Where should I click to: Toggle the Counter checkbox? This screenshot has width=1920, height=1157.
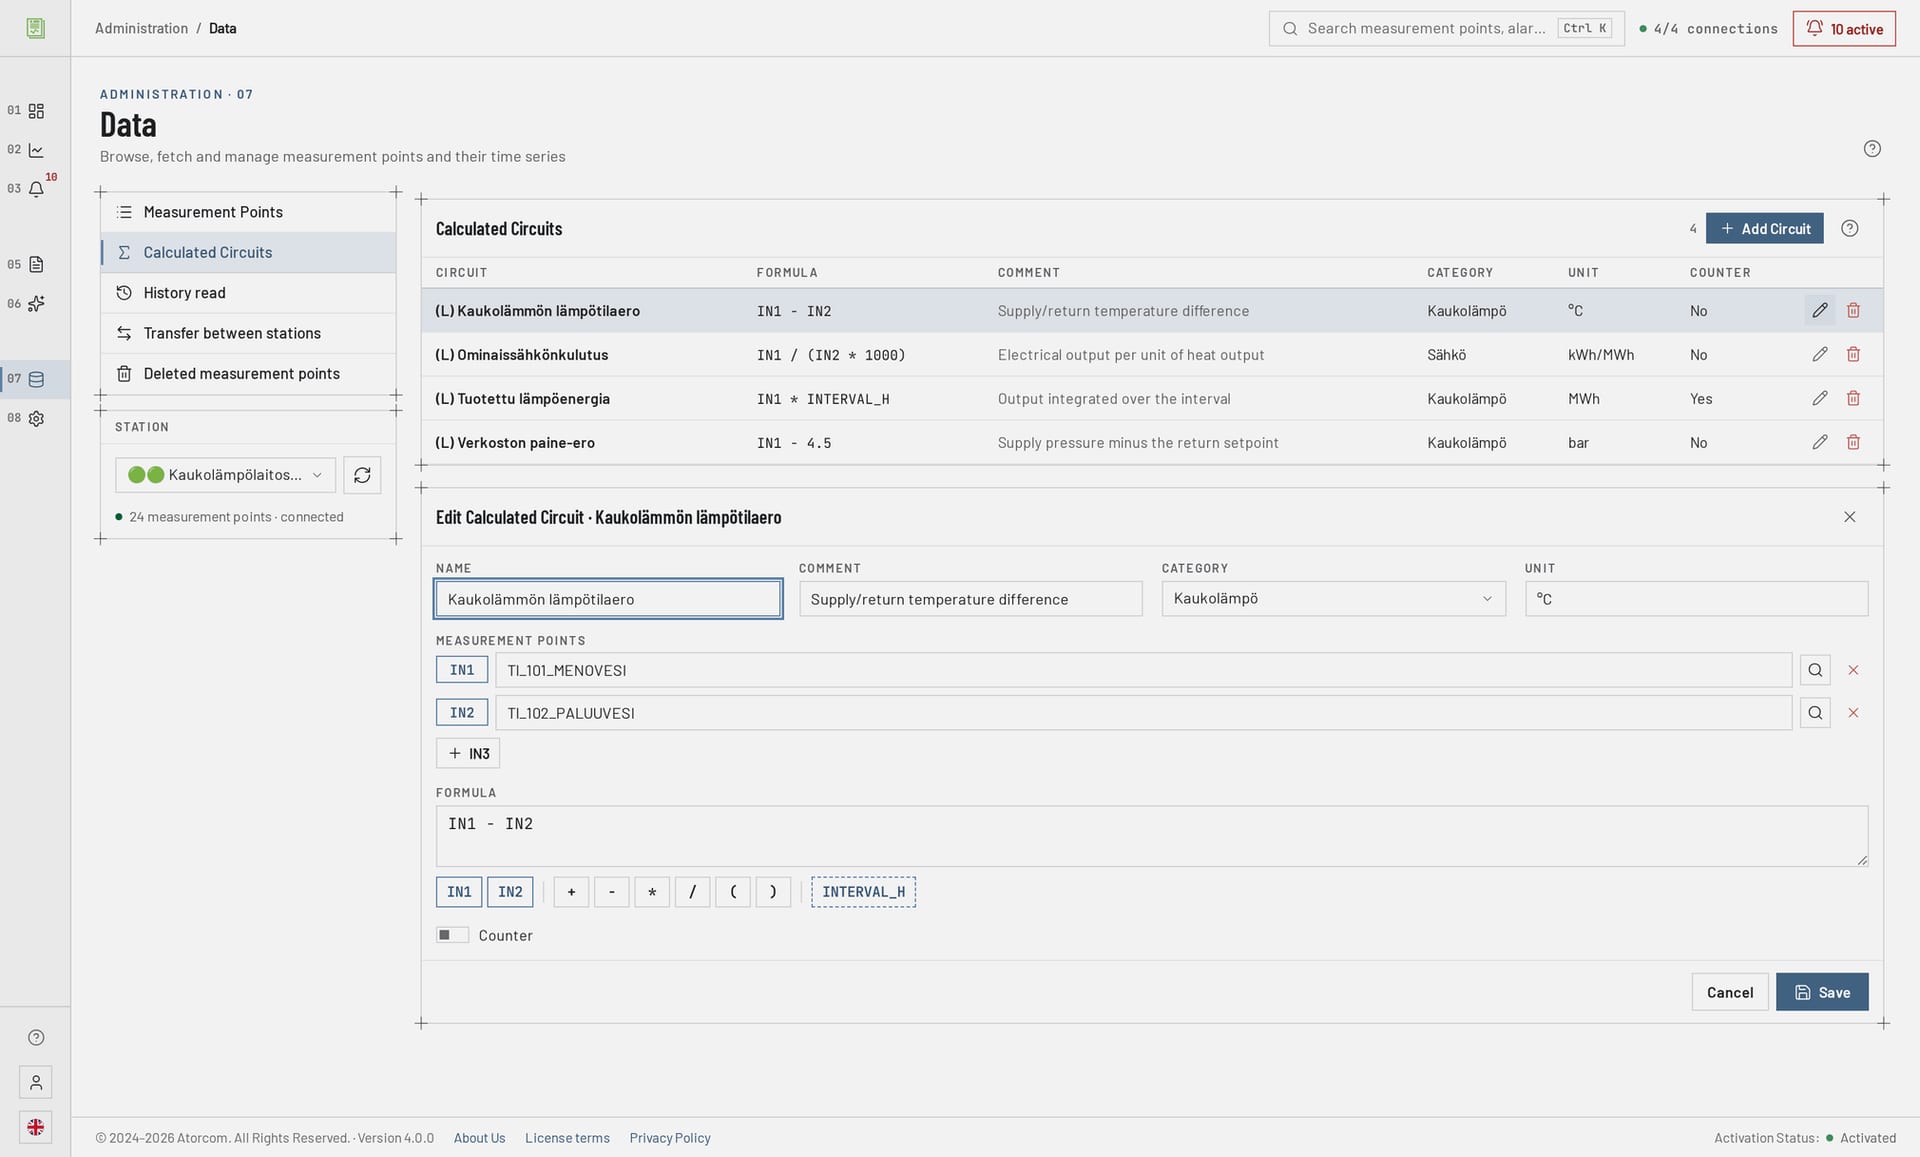coord(452,935)
